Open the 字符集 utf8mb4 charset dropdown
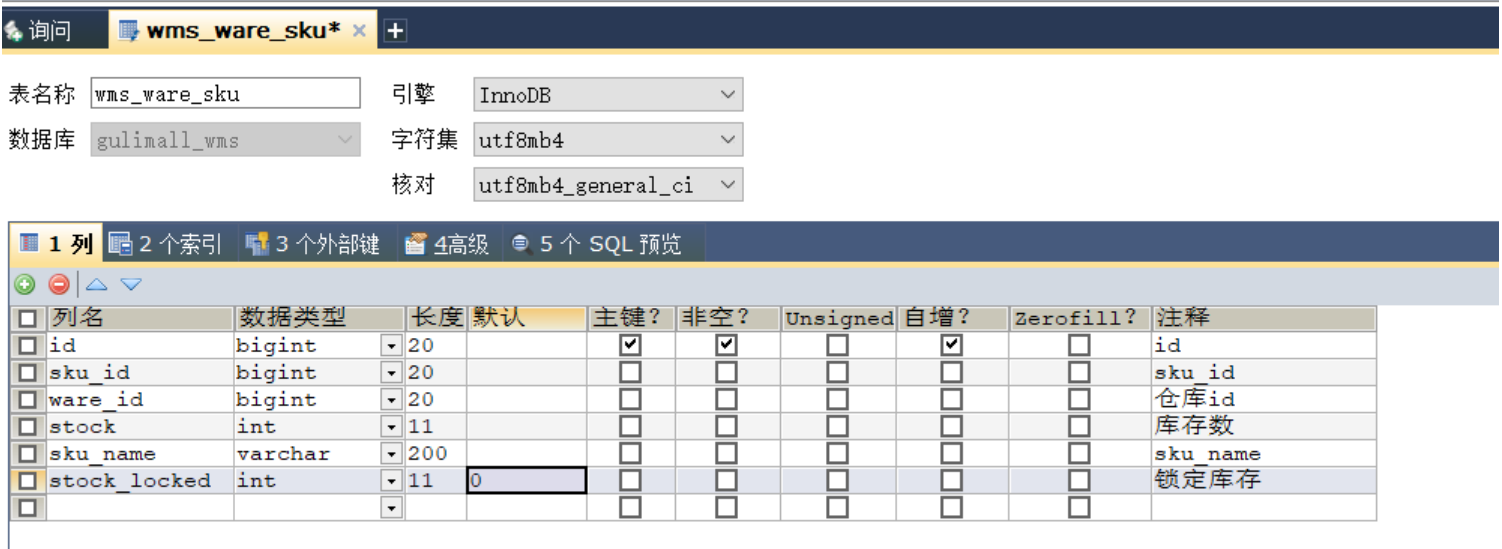 pyautogui.click(x=608, y=140)
